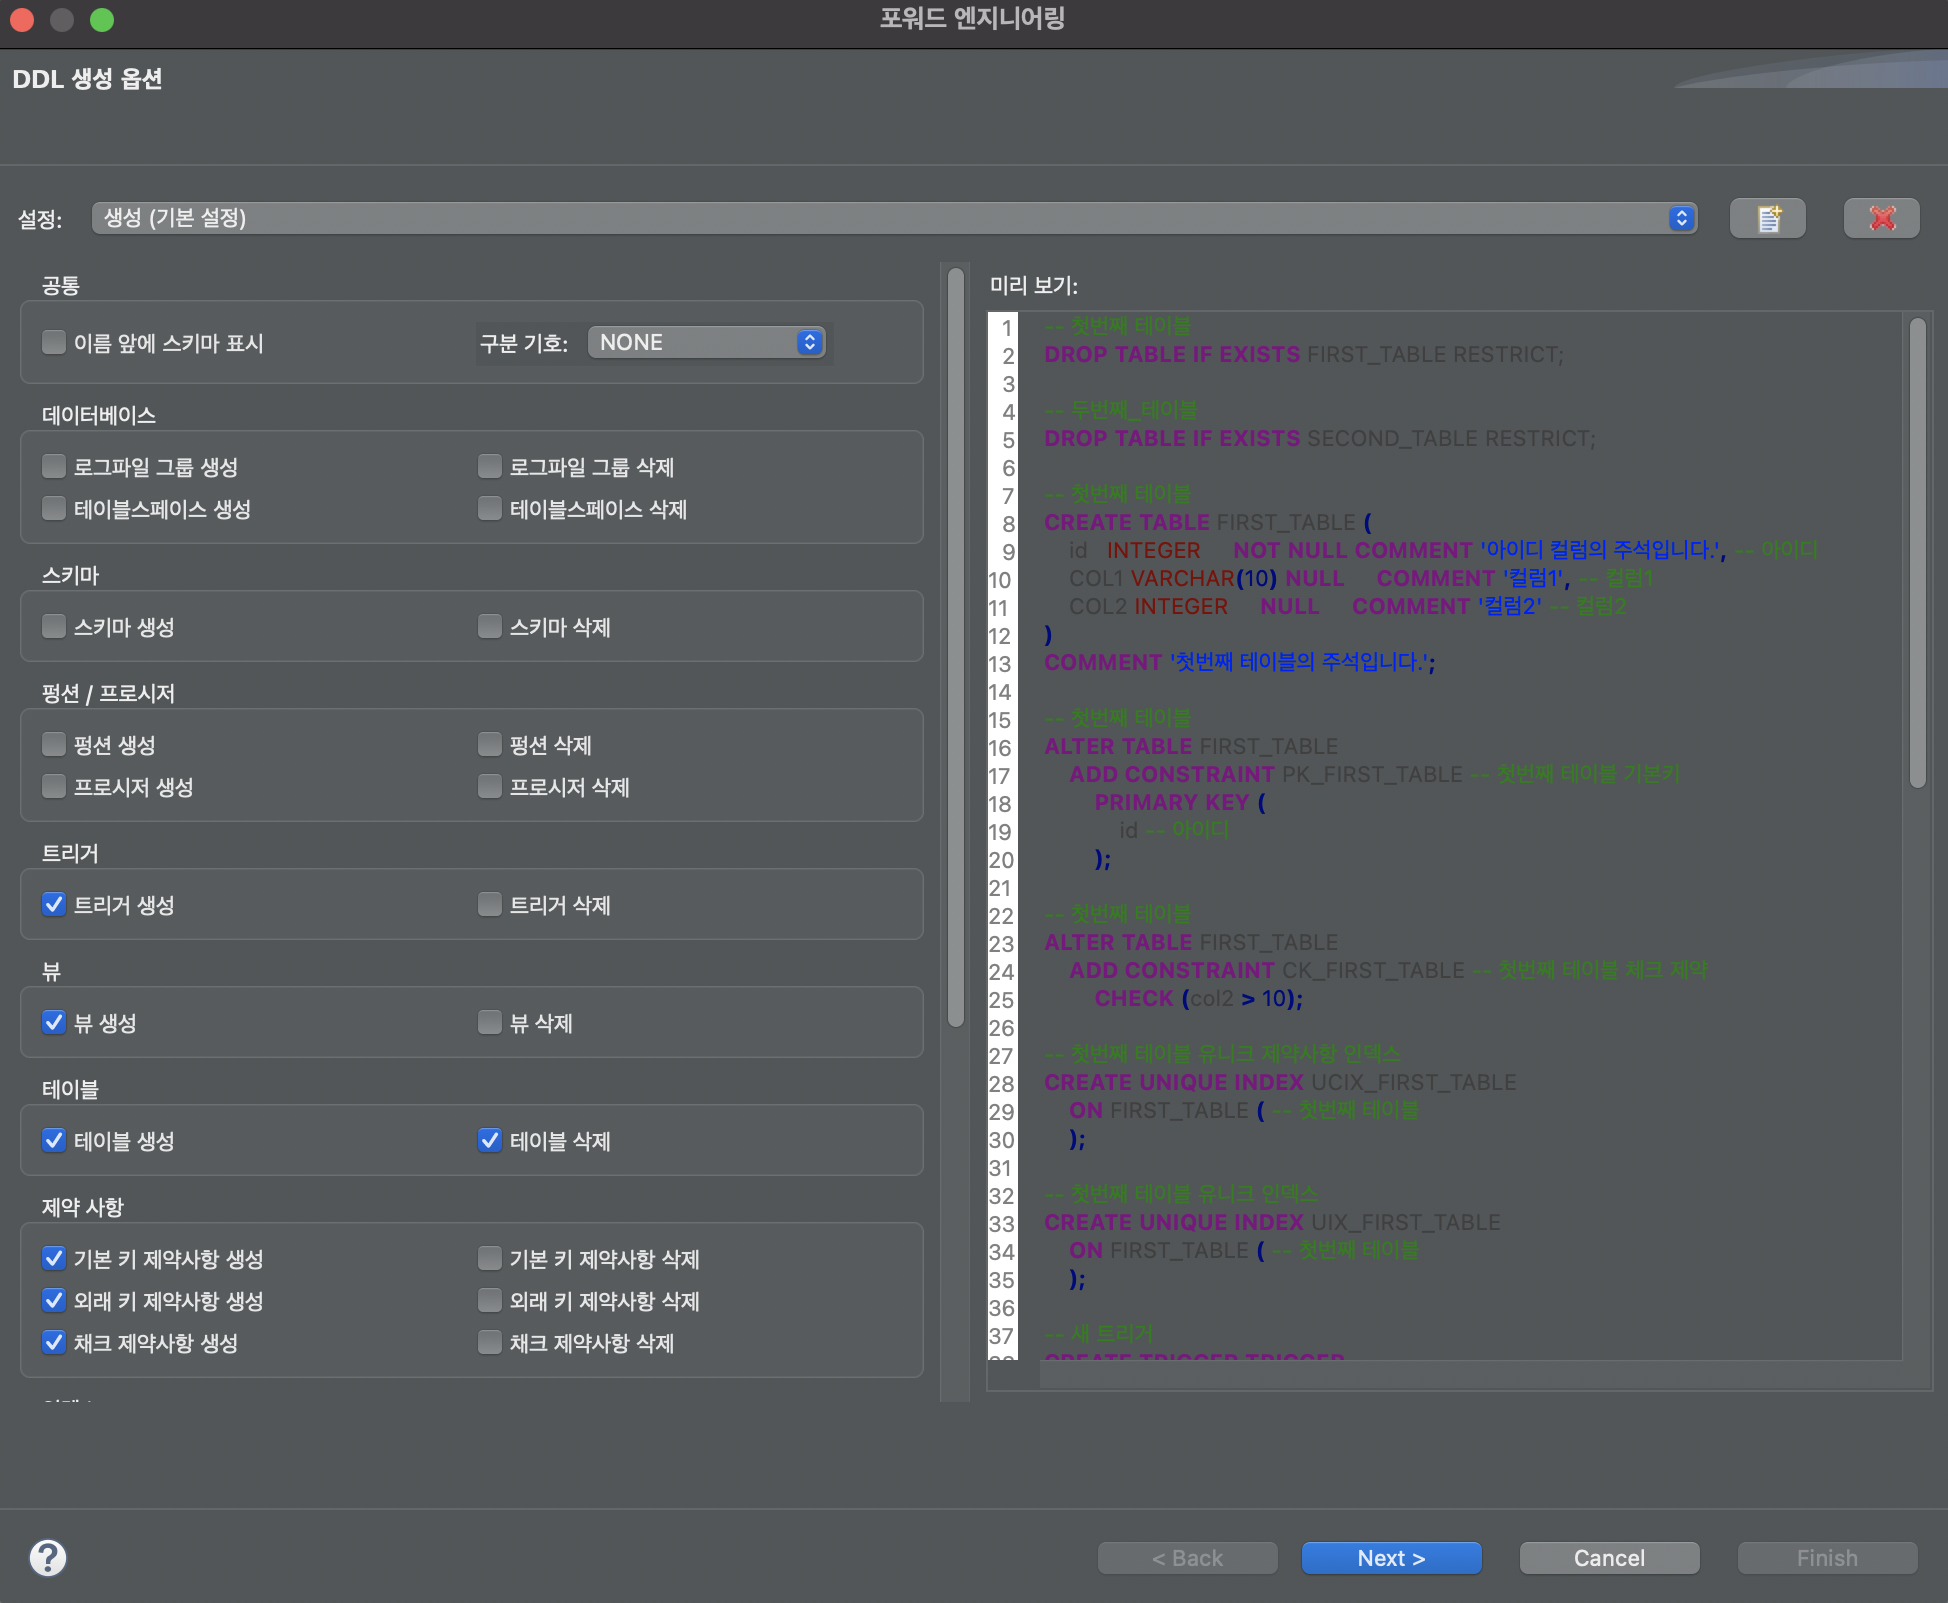Open the 구분 기호 NONE dropdown

[706, 342]
